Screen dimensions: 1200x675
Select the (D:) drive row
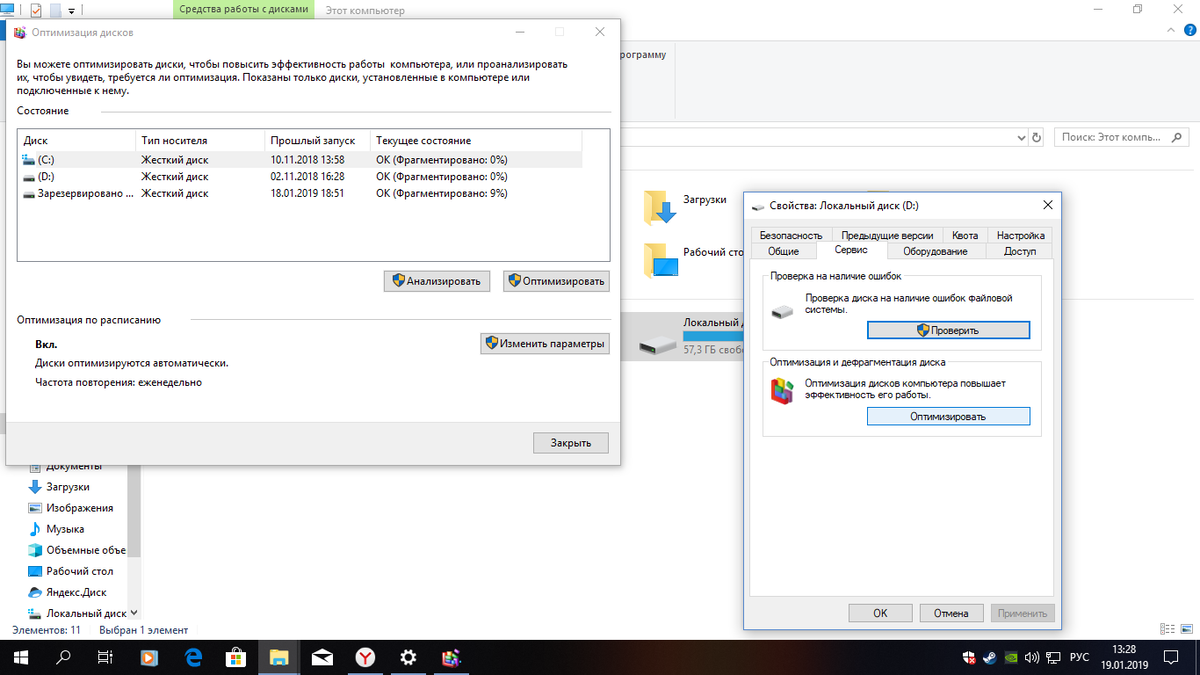[x=300, y=176]
